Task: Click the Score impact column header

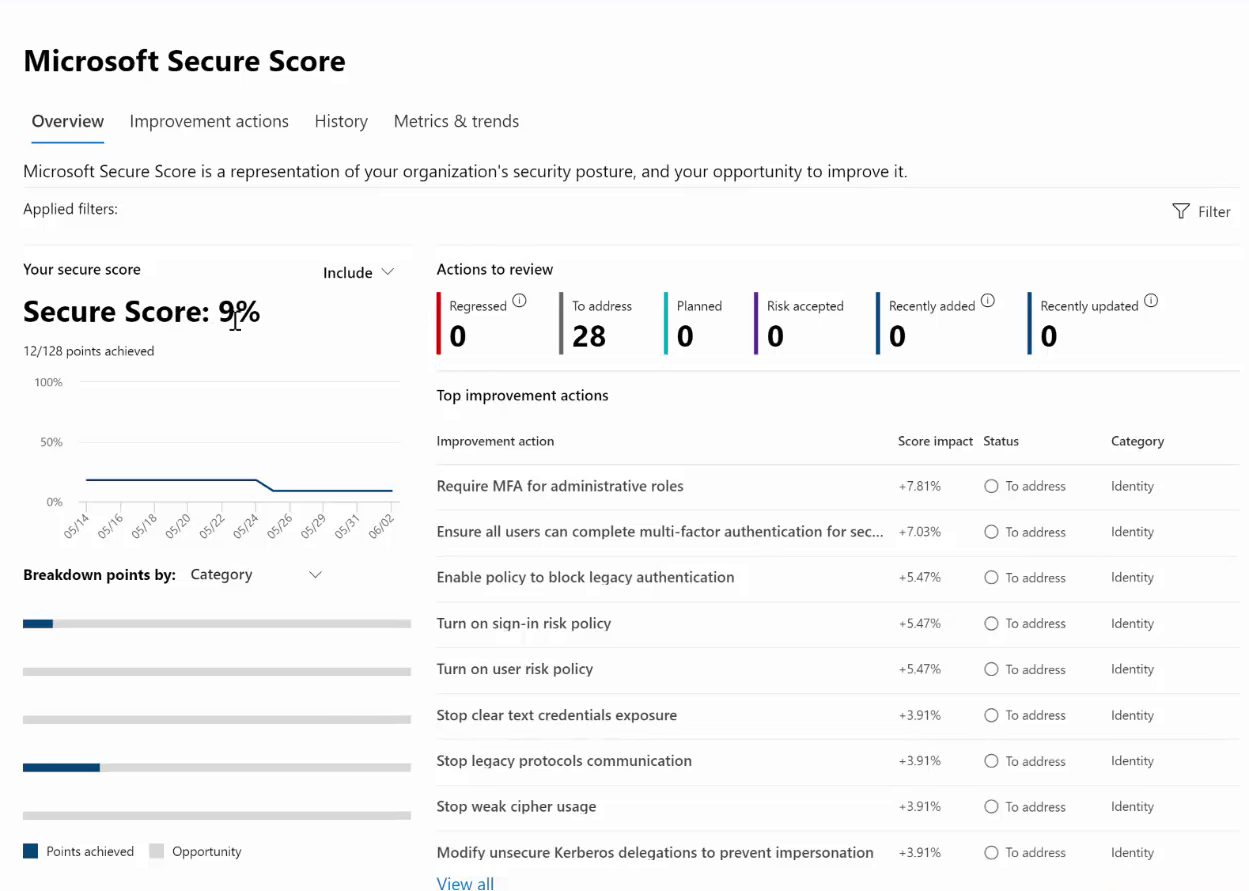Action: point(935,441)
